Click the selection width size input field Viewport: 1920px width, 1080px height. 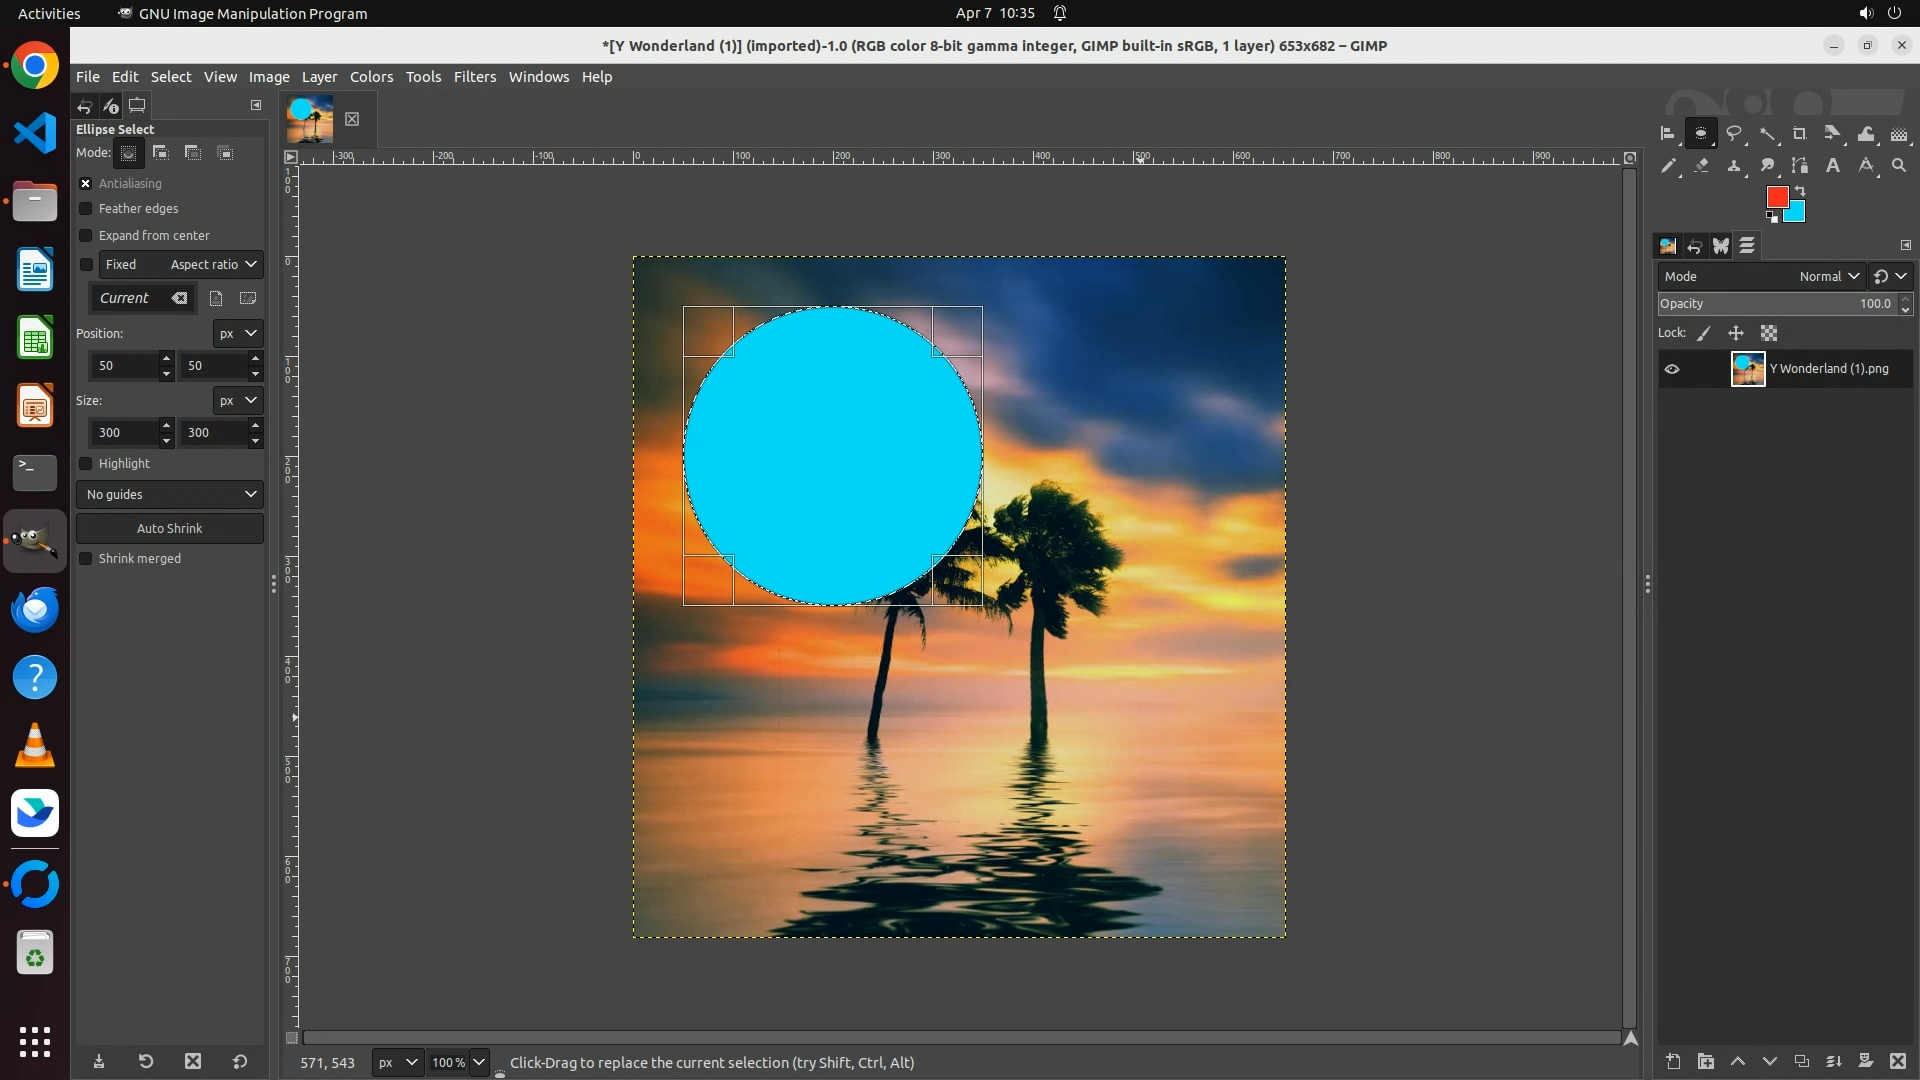click(x=122, y=433)
